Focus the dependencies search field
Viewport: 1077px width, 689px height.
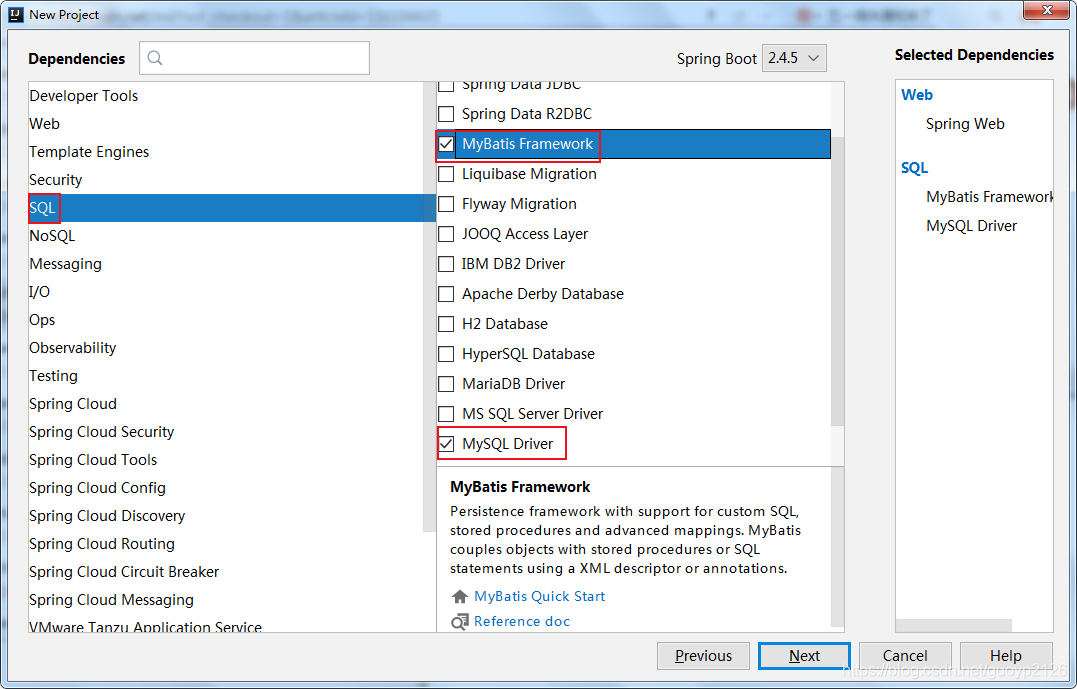pyautogui.click(x=254, y=58)
